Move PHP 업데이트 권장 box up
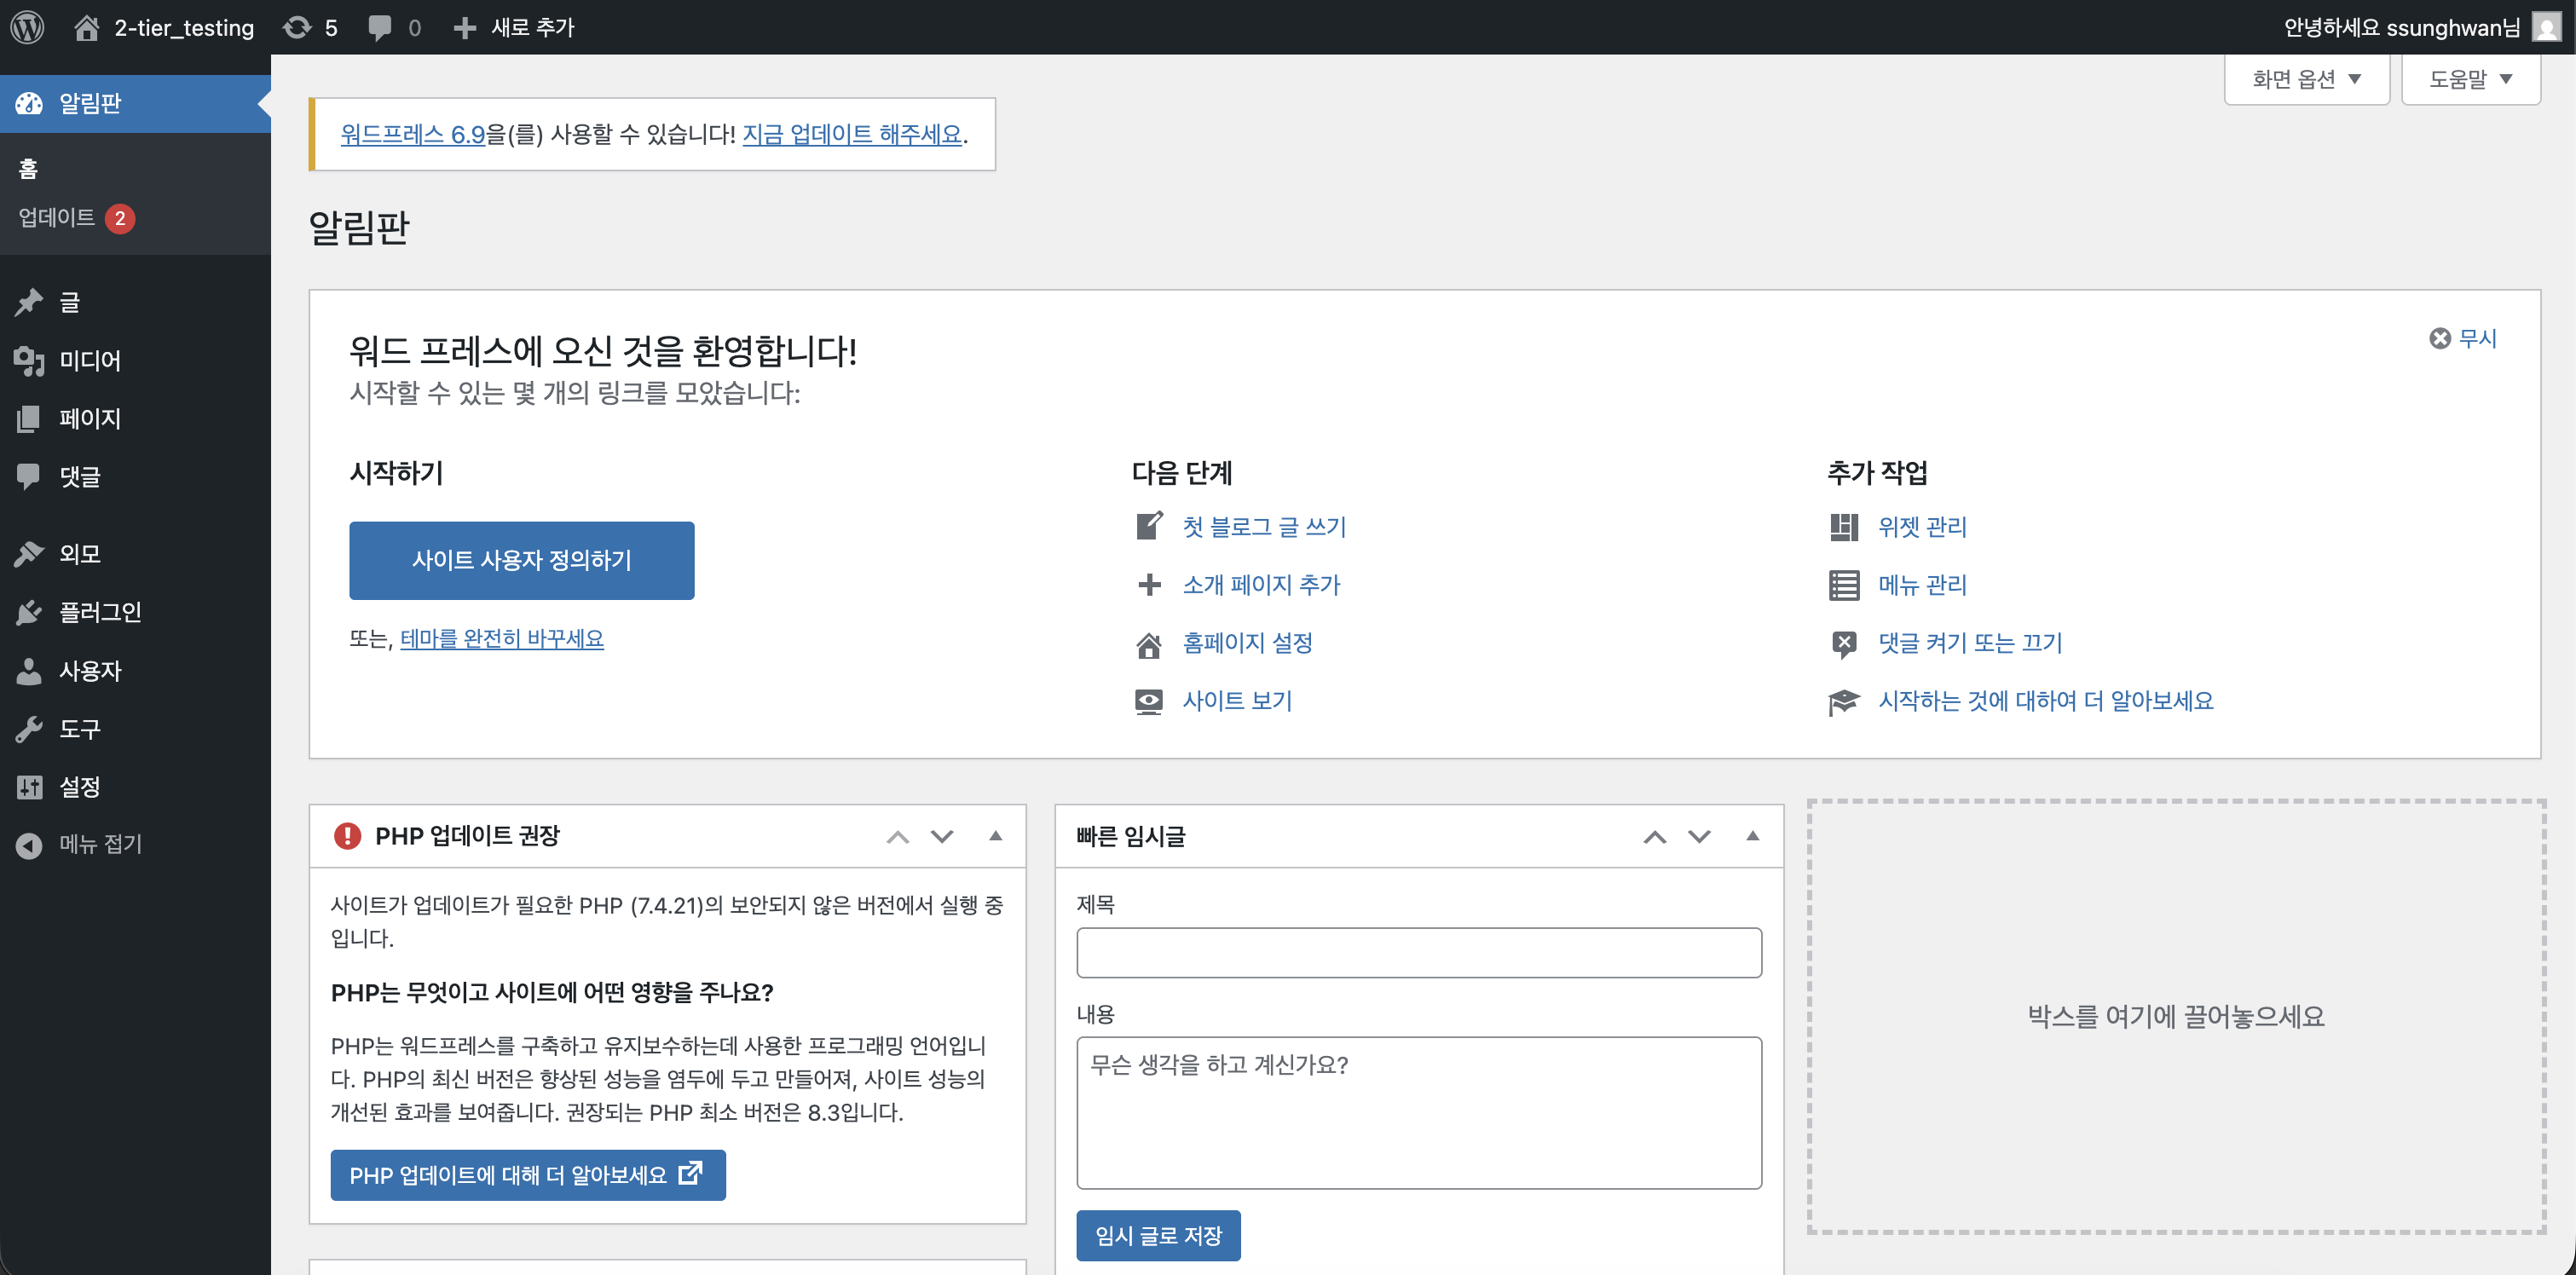Viewport: 2576px width, 1275px height. click(897, 836)
